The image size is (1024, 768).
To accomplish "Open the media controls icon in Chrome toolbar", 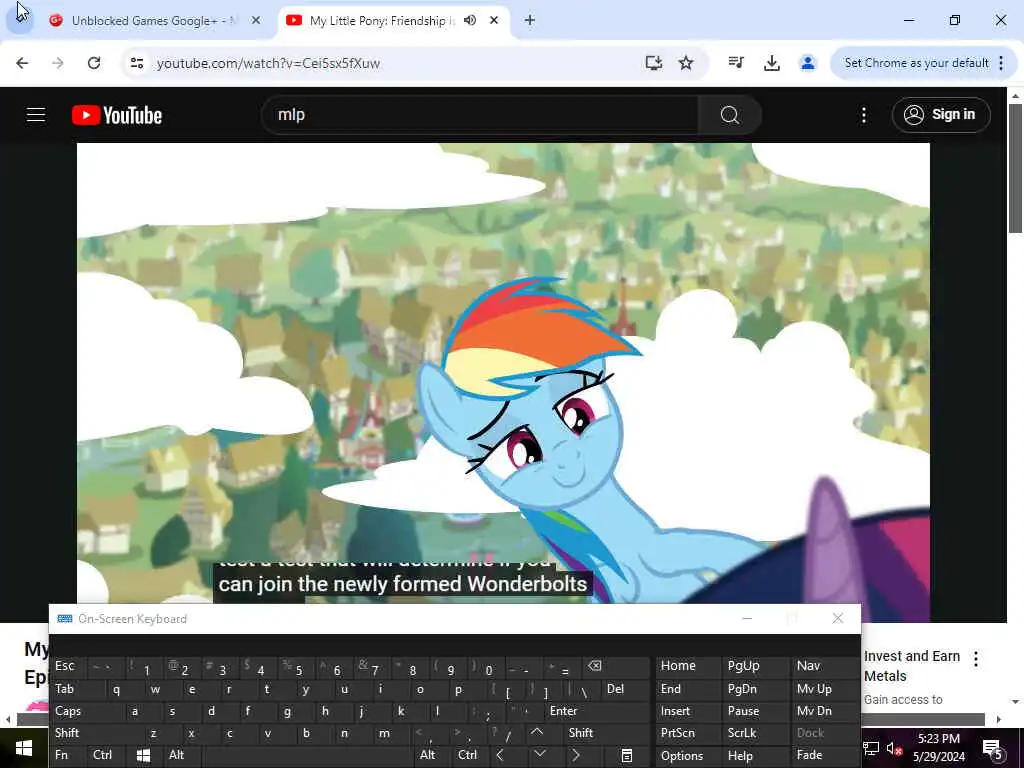I will 736,63.
